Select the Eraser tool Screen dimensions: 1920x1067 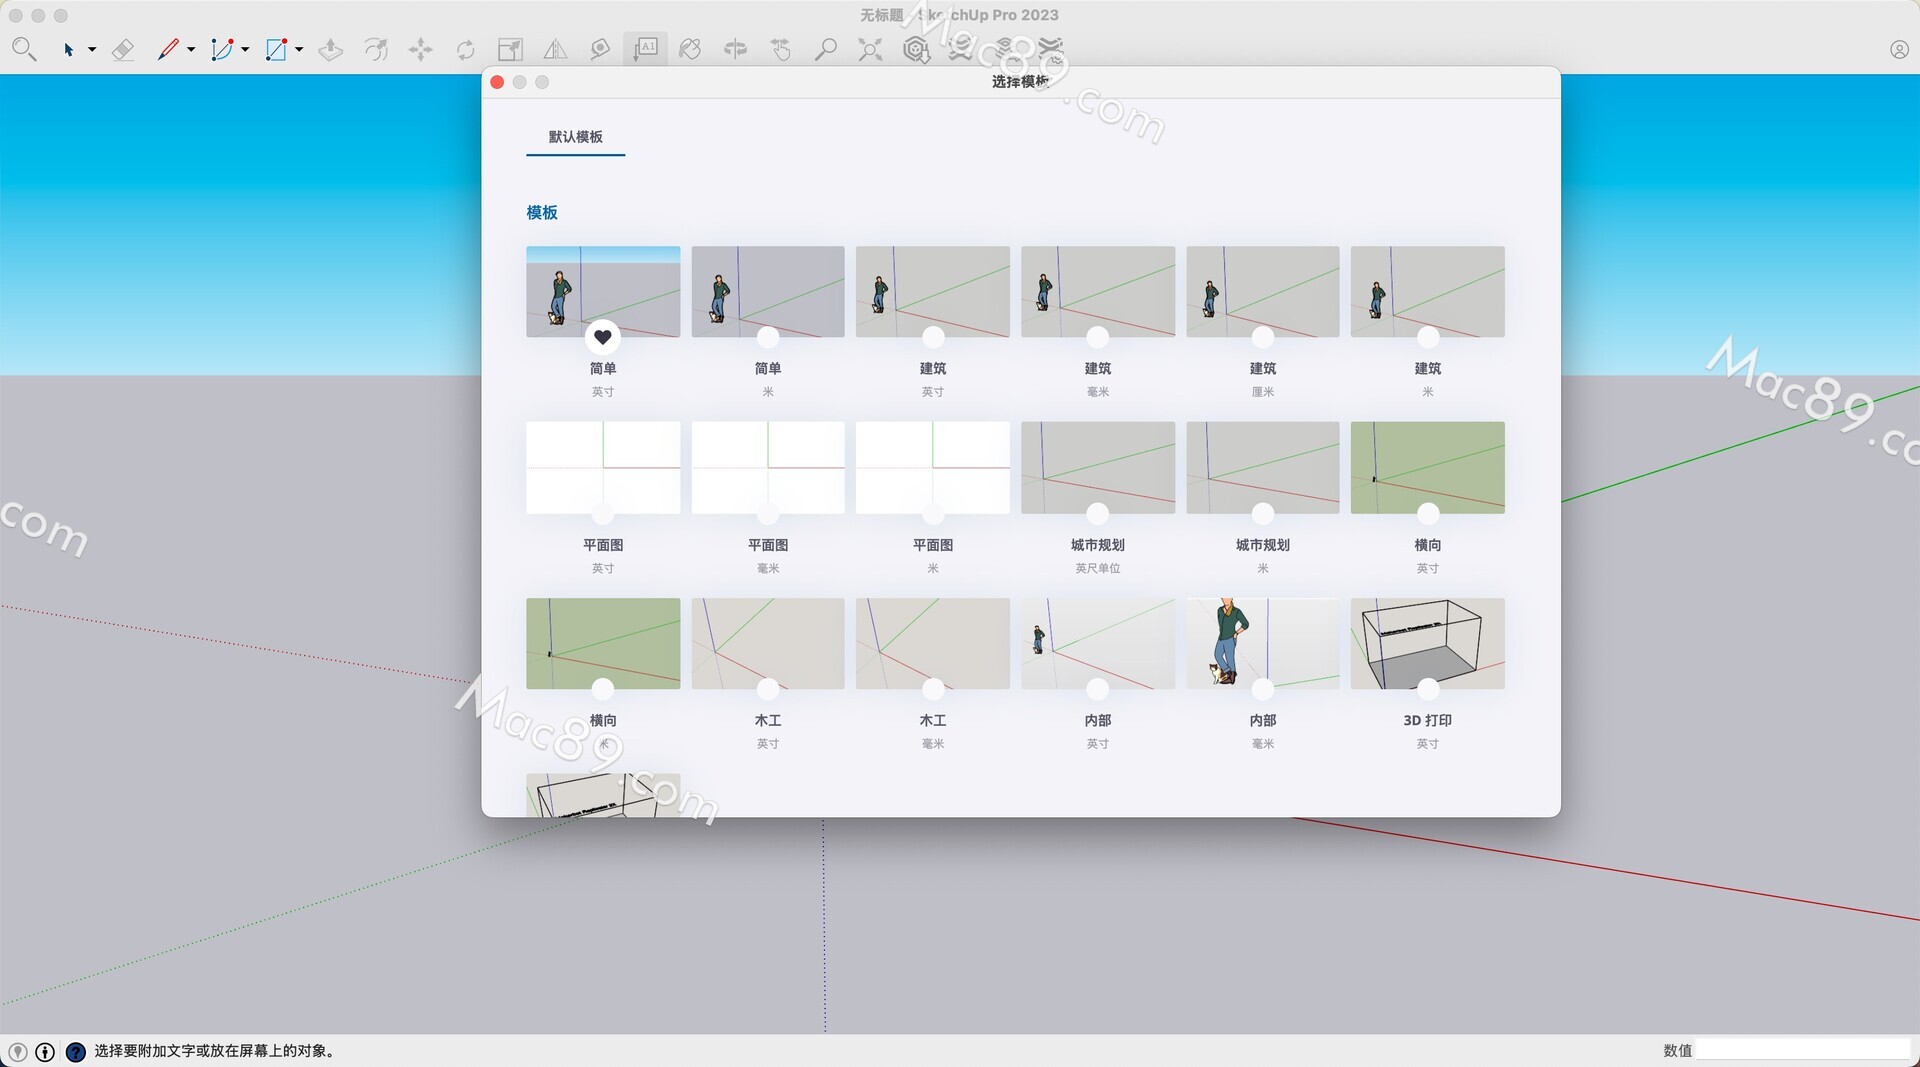pyautogui.click(x=122, y=49)
